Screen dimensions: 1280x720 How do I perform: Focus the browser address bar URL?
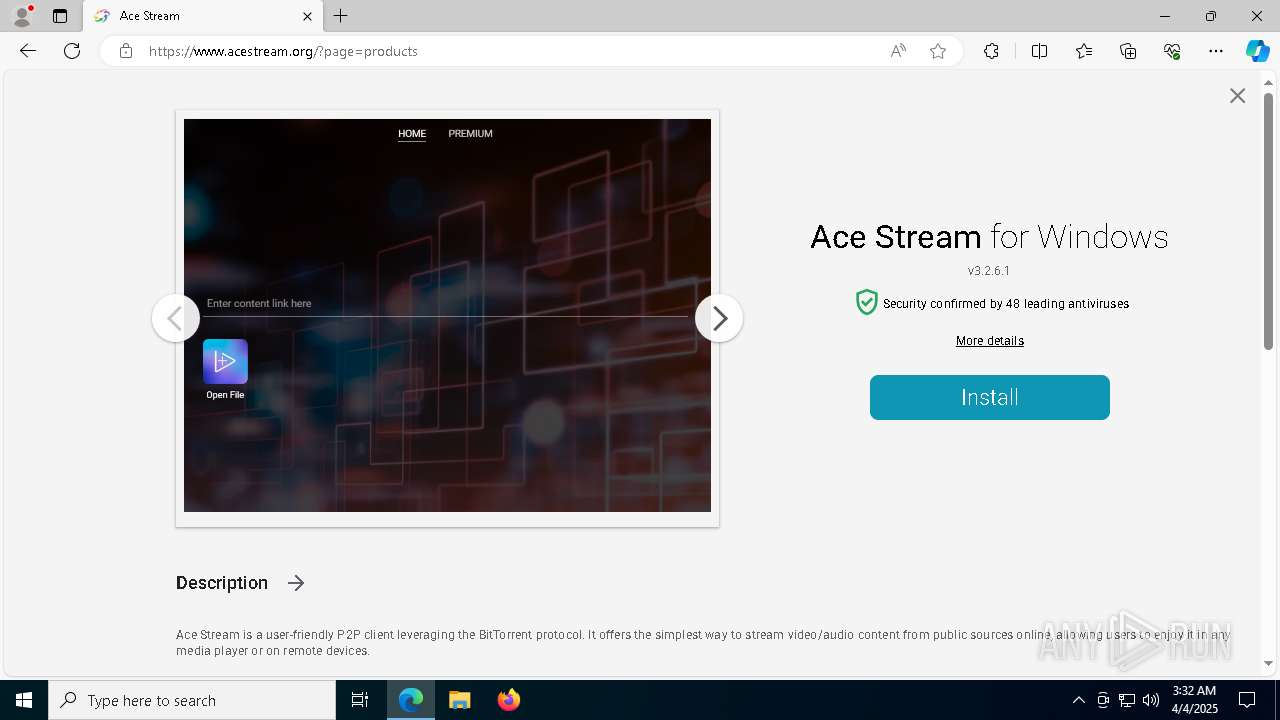(x=283, y=51)
